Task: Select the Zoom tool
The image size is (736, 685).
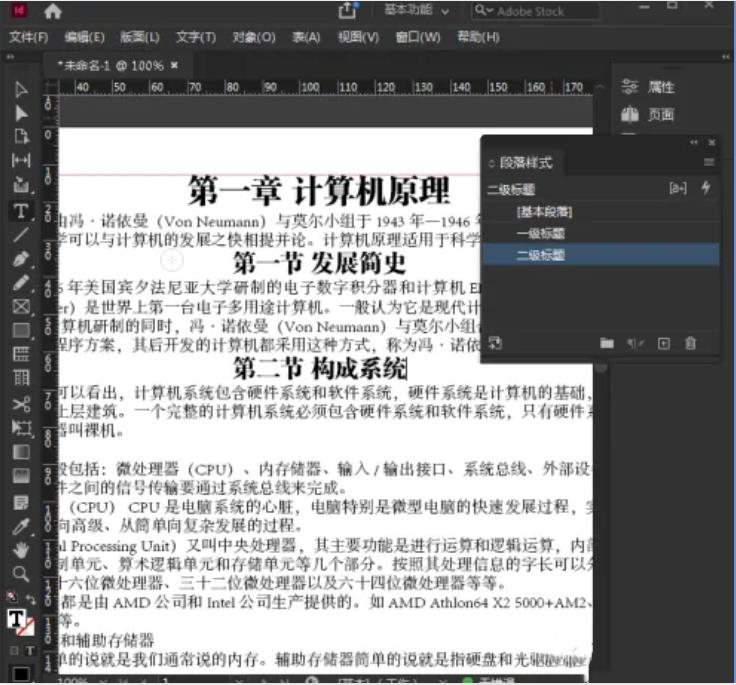Action: [x=20, y=573]
